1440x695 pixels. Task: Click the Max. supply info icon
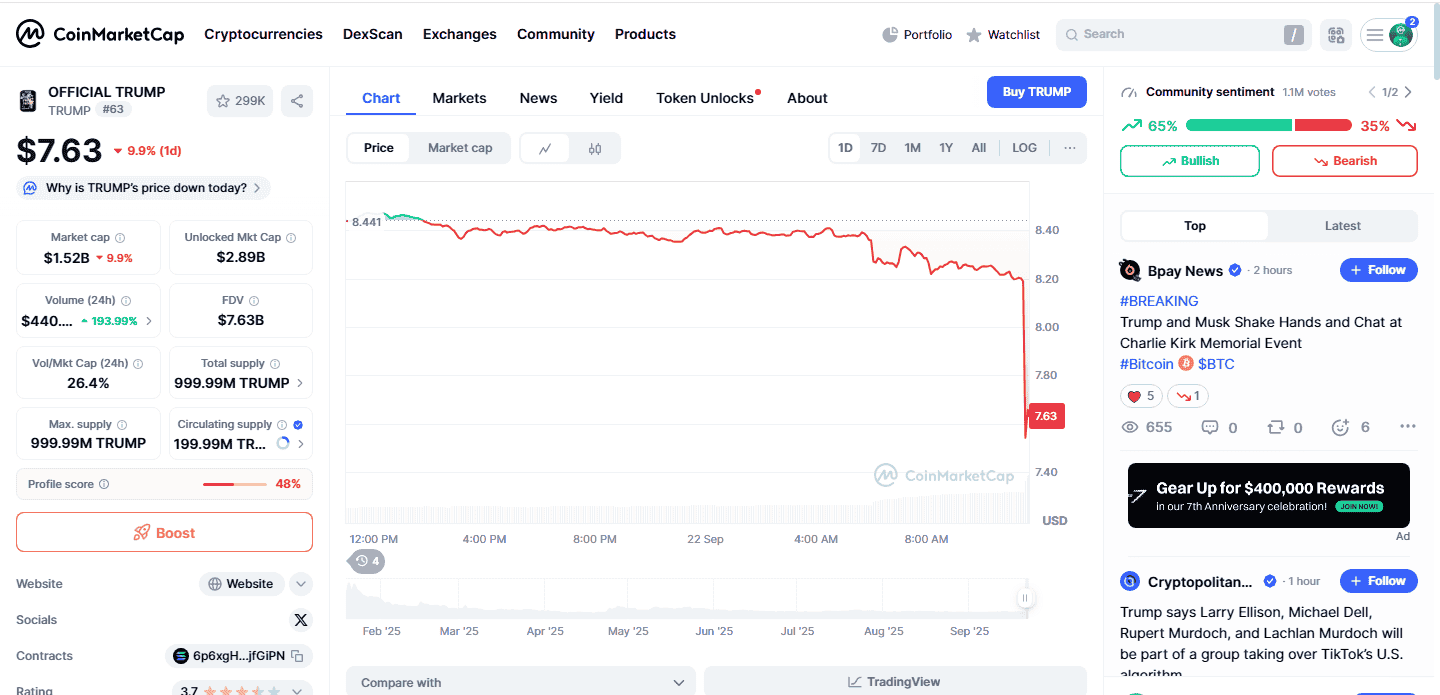(x=122, y=425)
